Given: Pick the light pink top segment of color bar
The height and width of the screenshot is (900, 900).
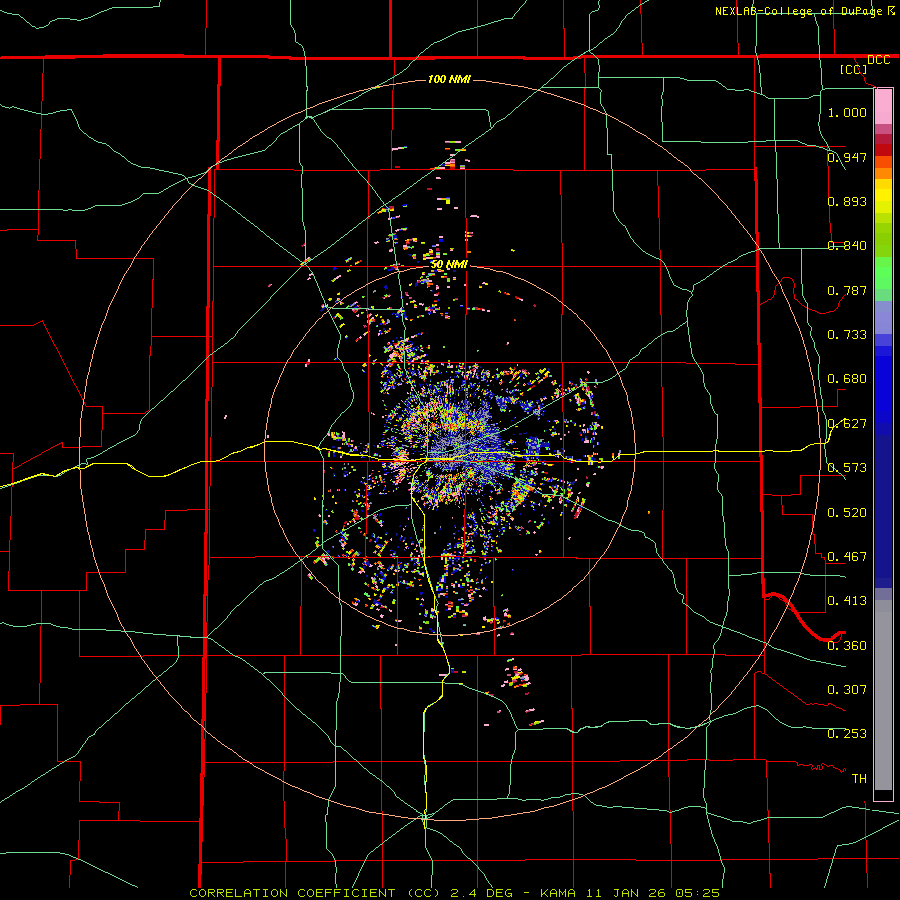Looking at the screenshot, I should coord(883,107).
